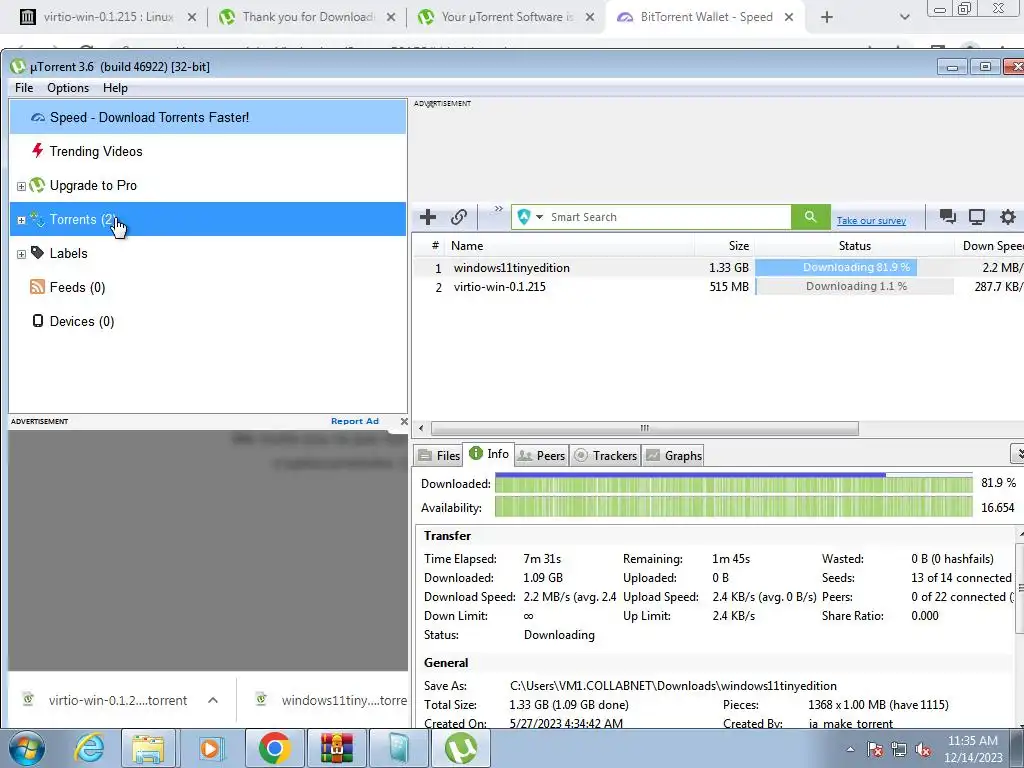This screenshot has width=1024, height=768.
Task: Launch Internet Explorer from the taskbar
Action: [89, 748]
